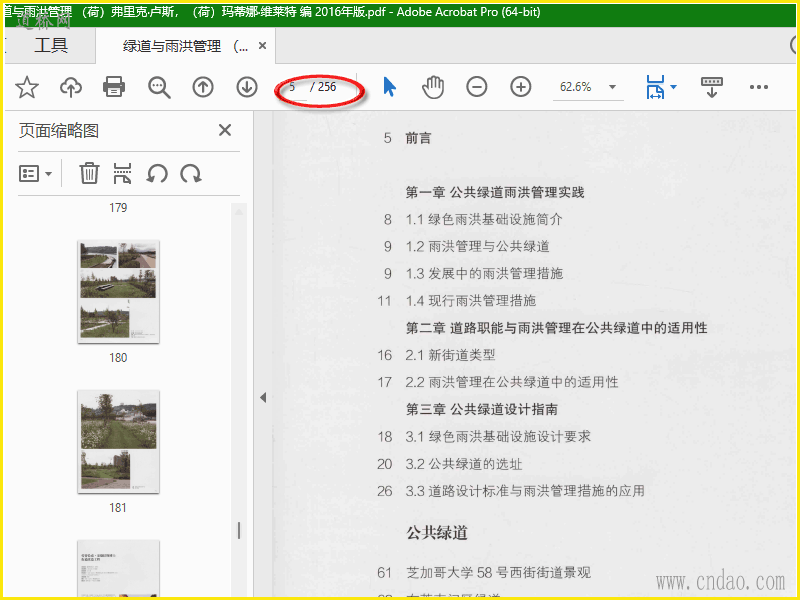Switch to the 工具 tab
800x600 pixels.
[x=51, y=45]
